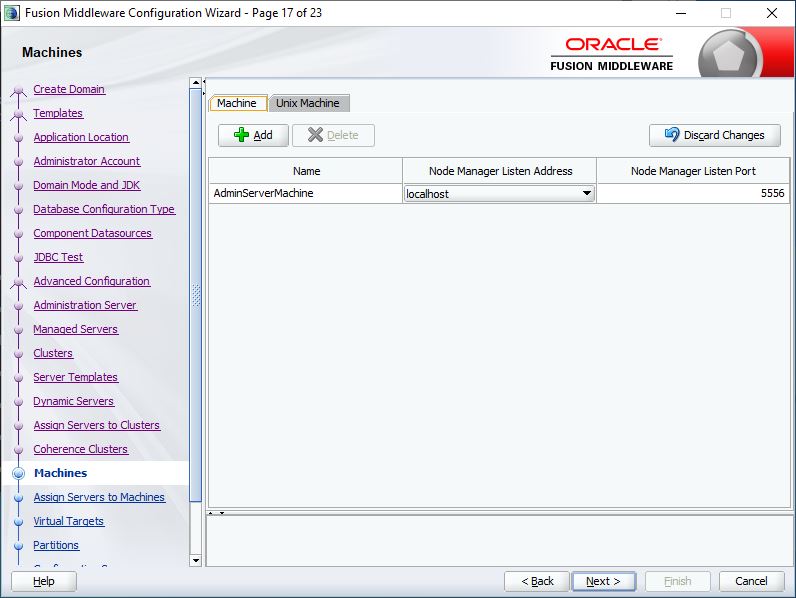
Task: Click the Create Domain step node icon
Action: (18, 90)
